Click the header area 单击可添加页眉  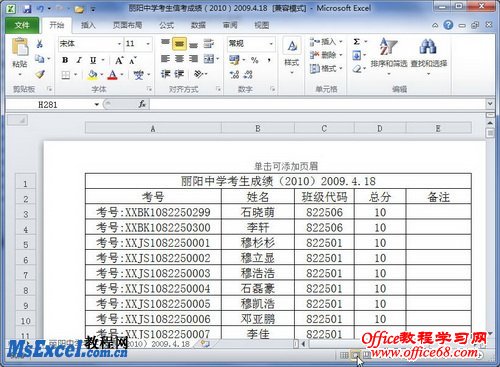286,166
